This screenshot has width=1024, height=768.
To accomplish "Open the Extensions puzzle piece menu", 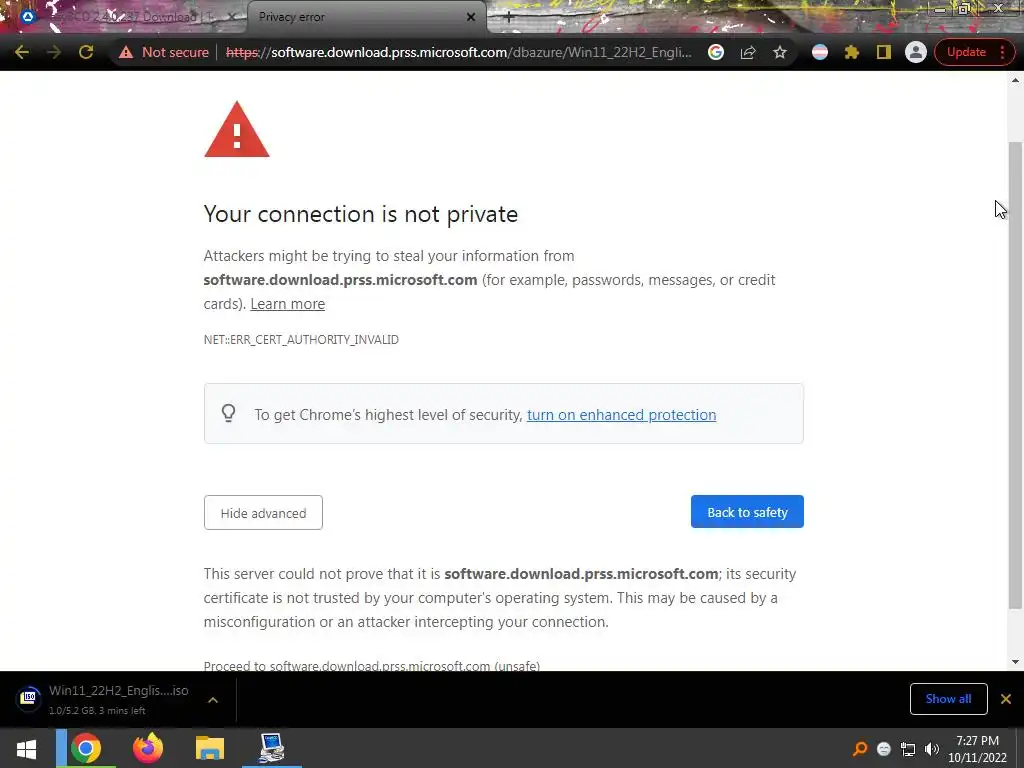I will coord(852,52).
